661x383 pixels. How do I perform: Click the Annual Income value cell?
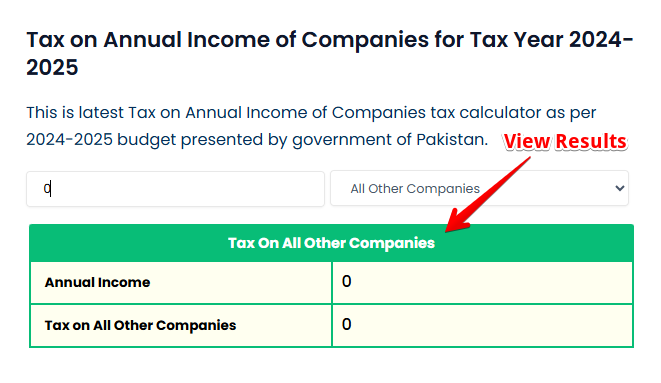coord(482,282)
